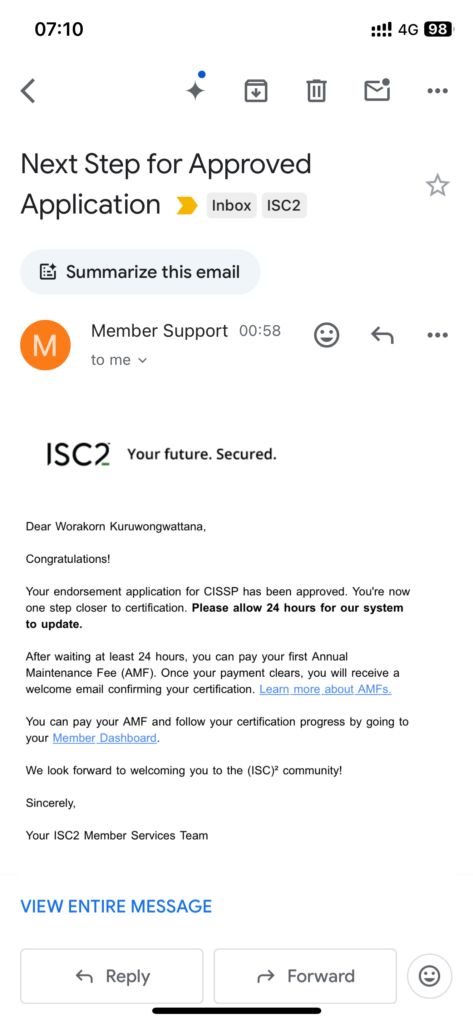
Task: Star the Next Step for Approved Application email
Action: [438, 185]
